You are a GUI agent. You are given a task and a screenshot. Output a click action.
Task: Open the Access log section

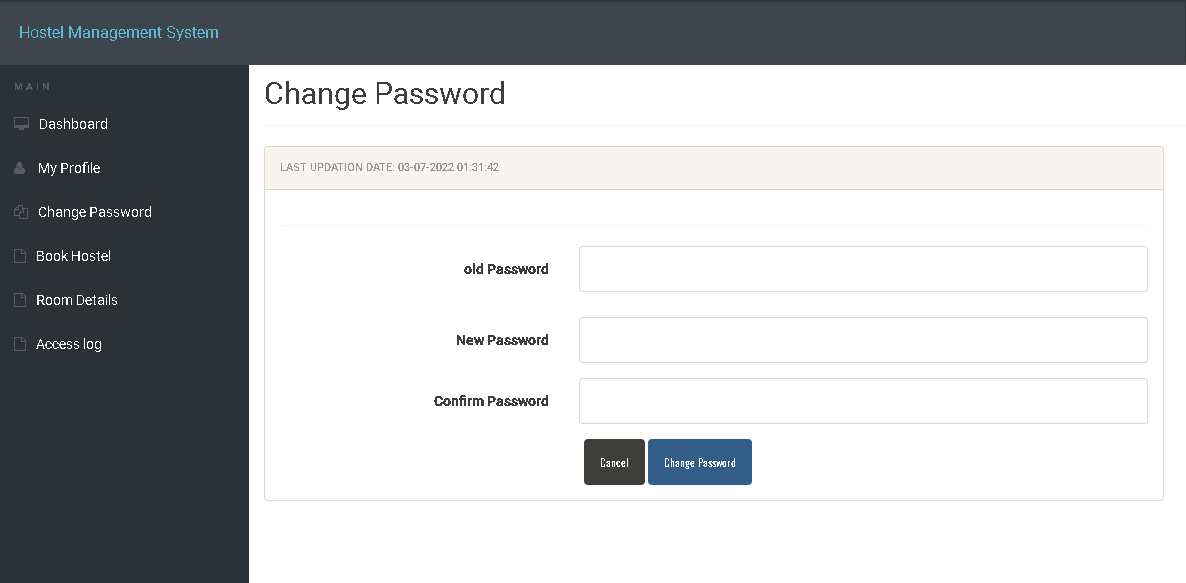(68, 343)
